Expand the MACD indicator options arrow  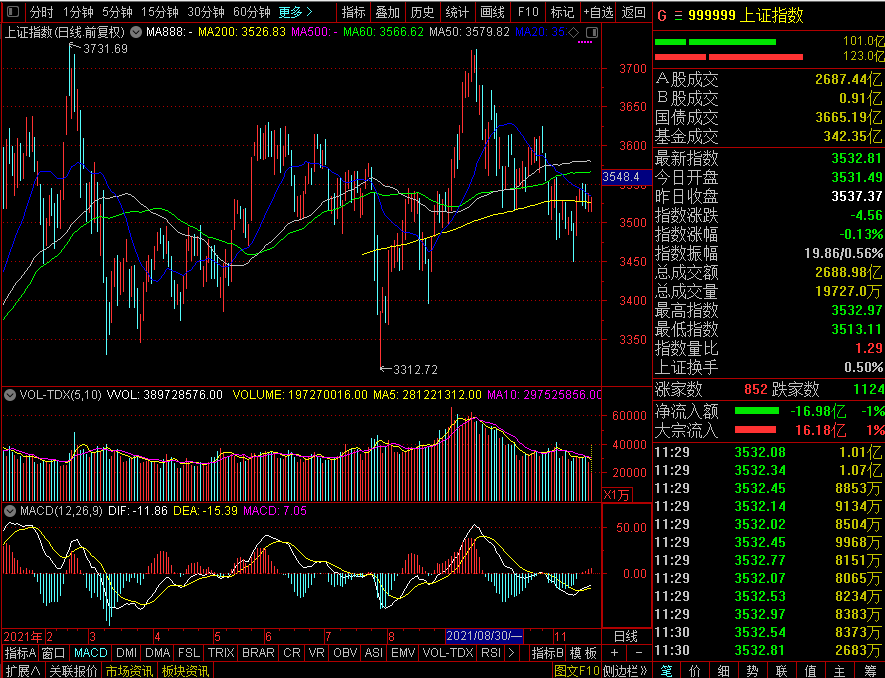click(x=10, y=511)
